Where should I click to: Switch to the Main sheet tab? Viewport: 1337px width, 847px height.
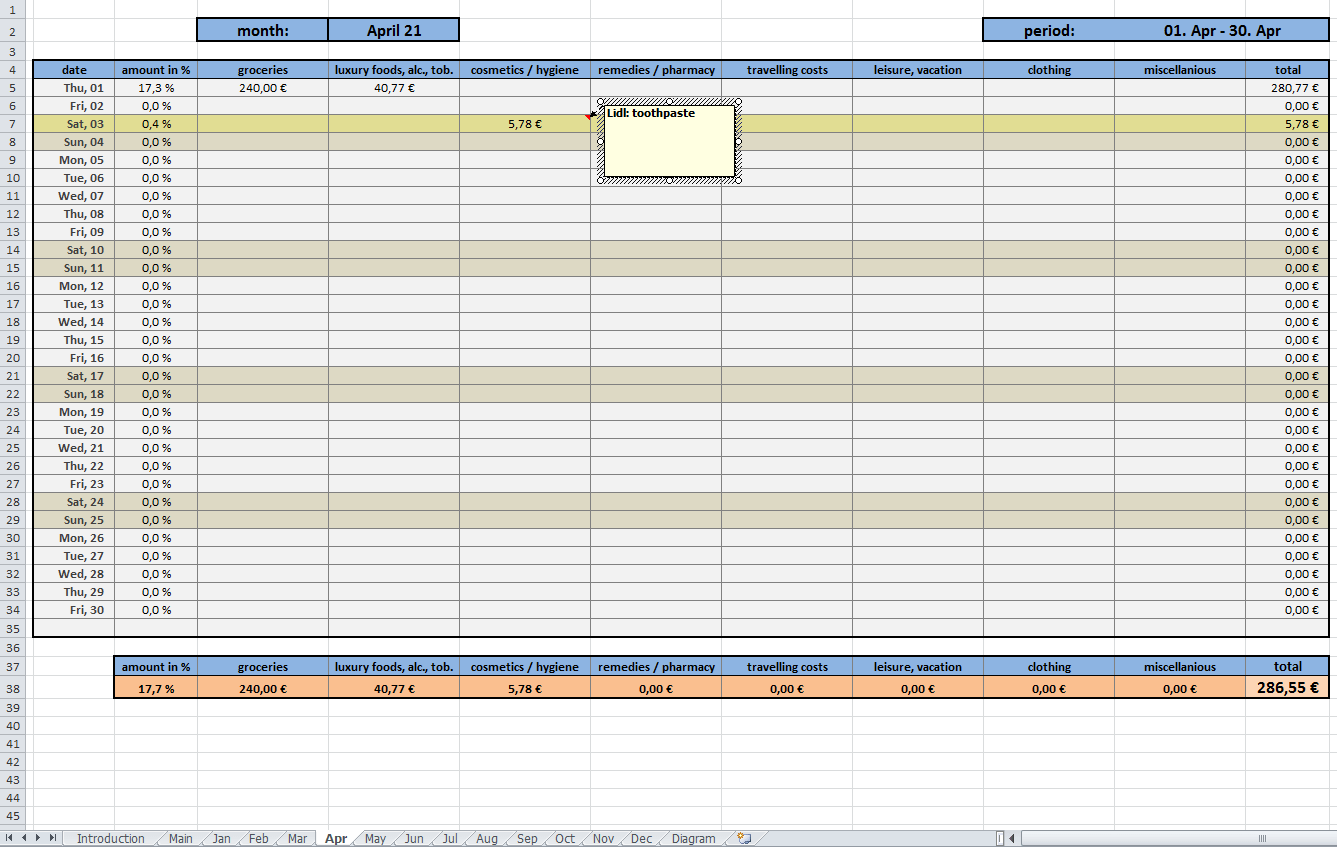(x=180, y=839)
